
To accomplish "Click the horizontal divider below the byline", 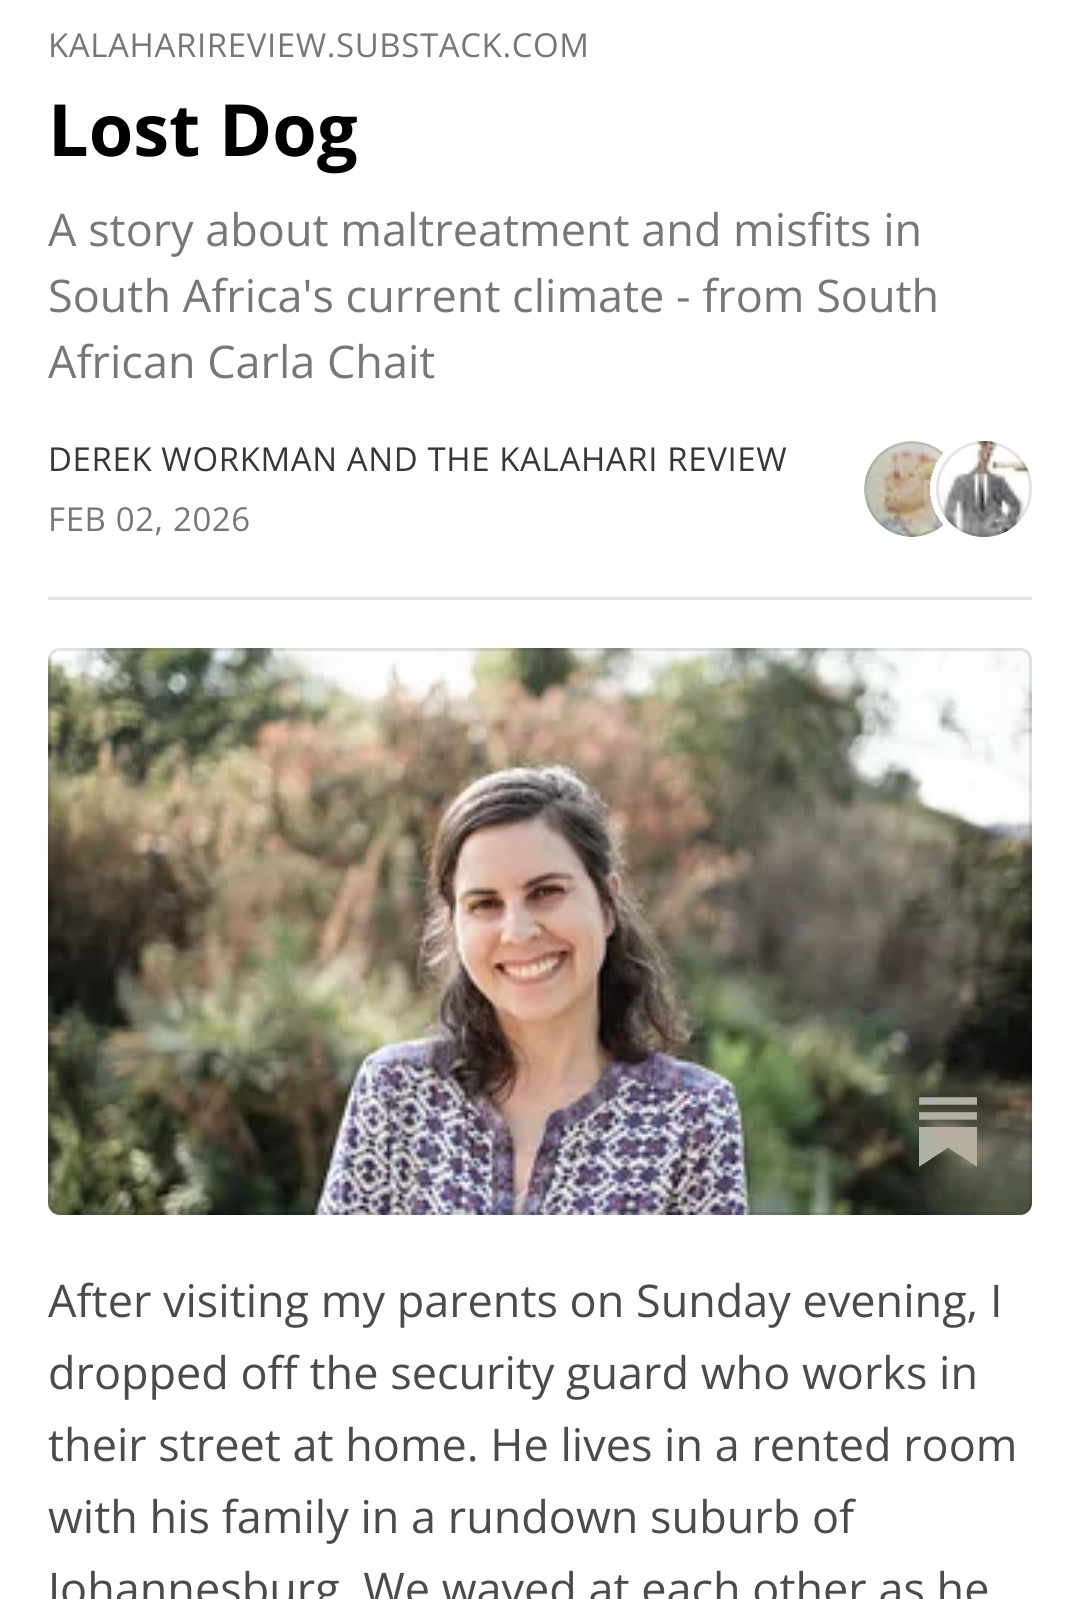I will 540,598.
